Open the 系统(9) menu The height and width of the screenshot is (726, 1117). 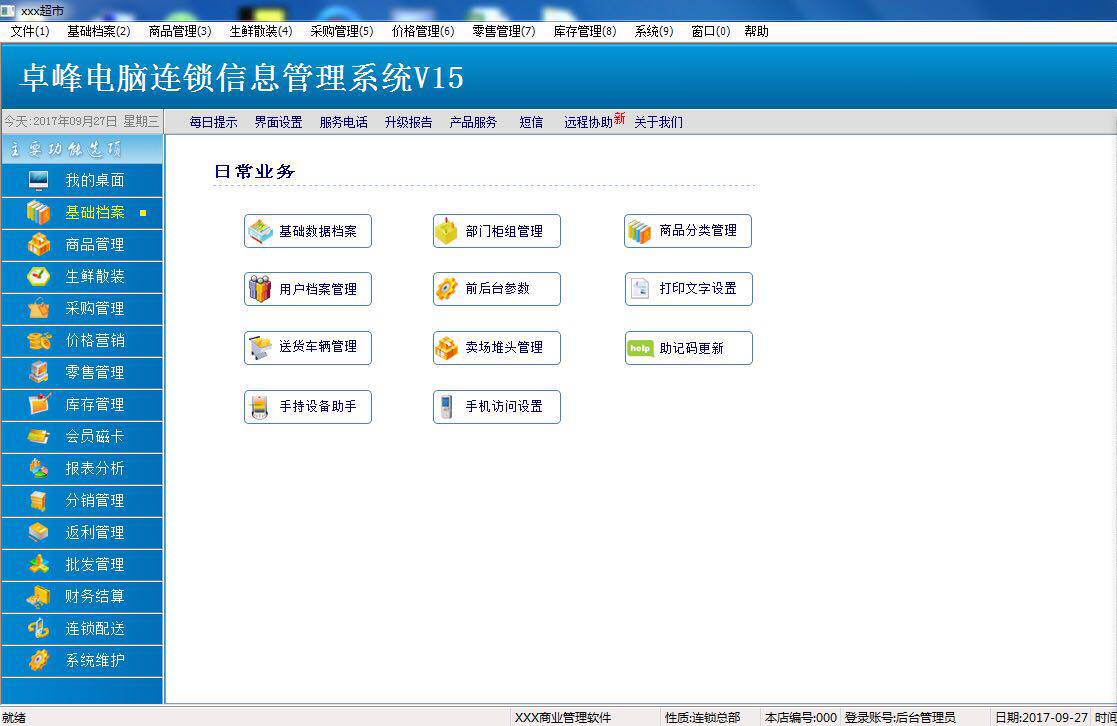[654, 31]
